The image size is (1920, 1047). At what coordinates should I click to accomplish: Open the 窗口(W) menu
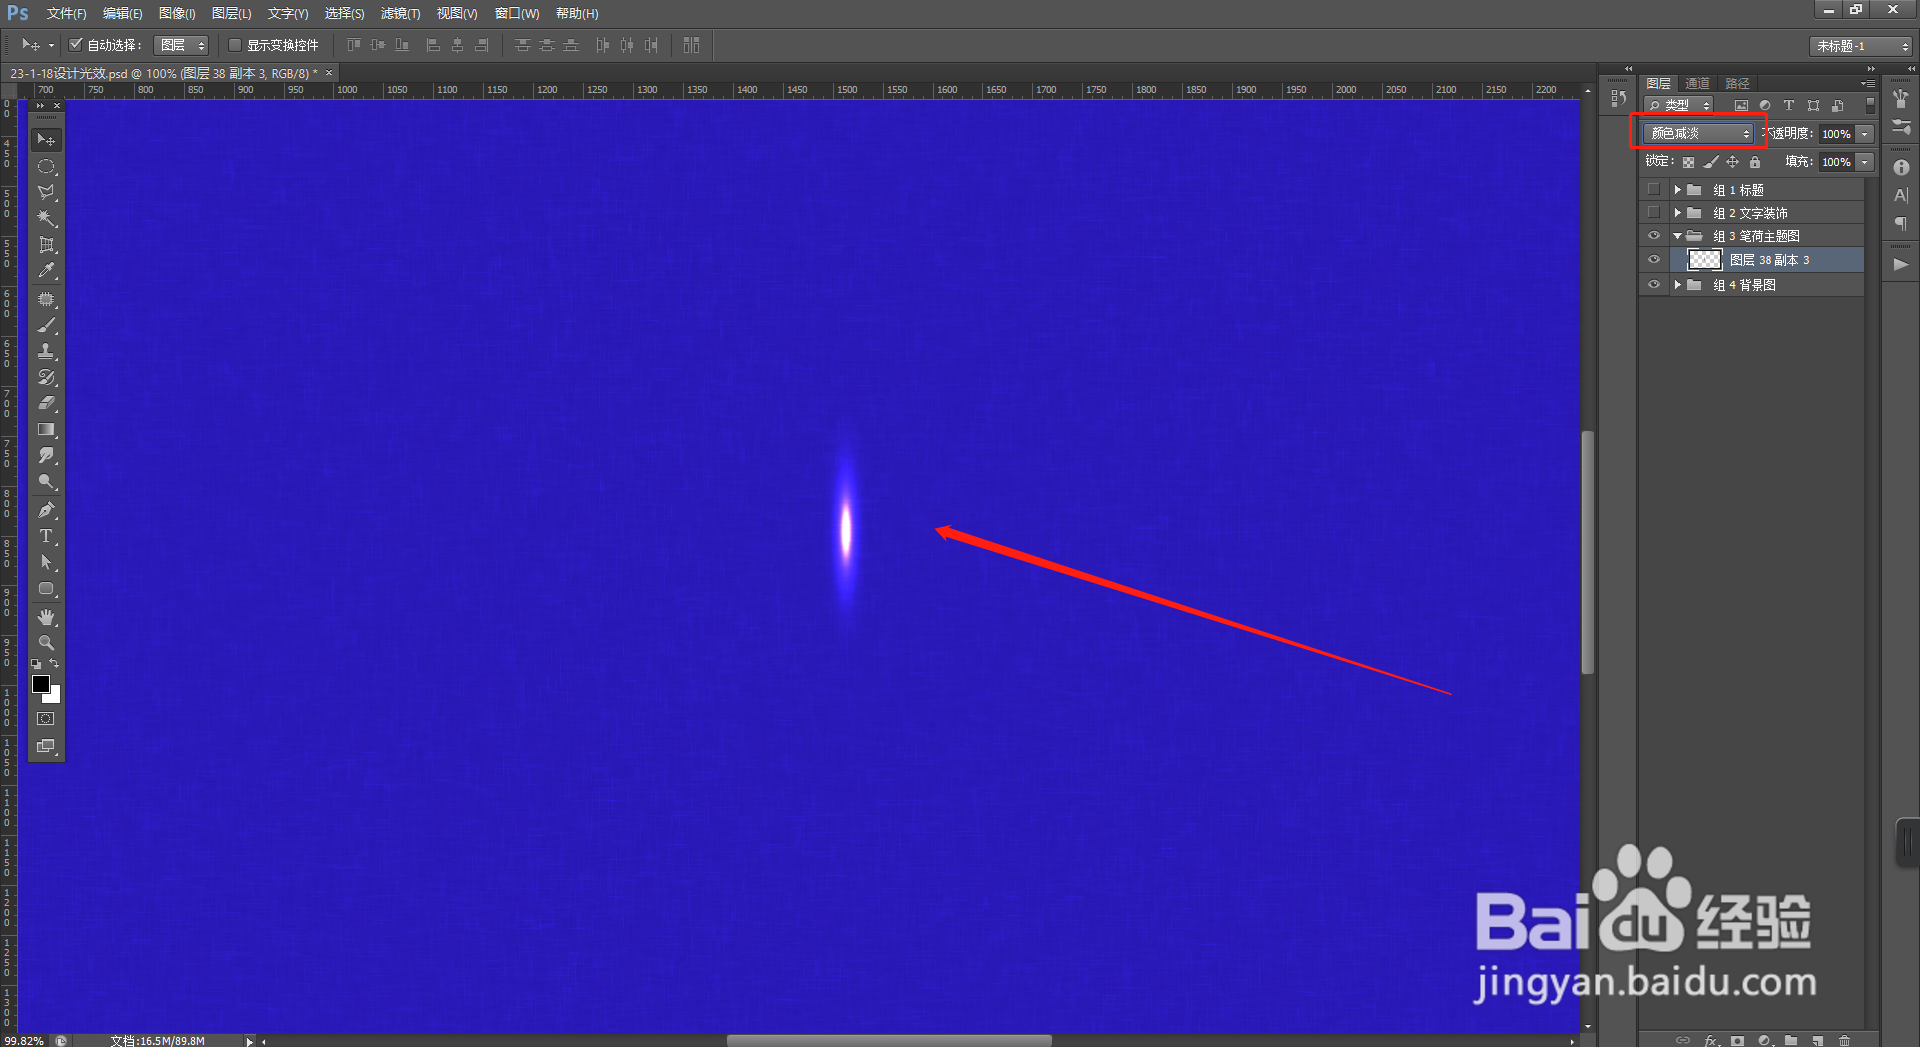click(x=516, y=13)
